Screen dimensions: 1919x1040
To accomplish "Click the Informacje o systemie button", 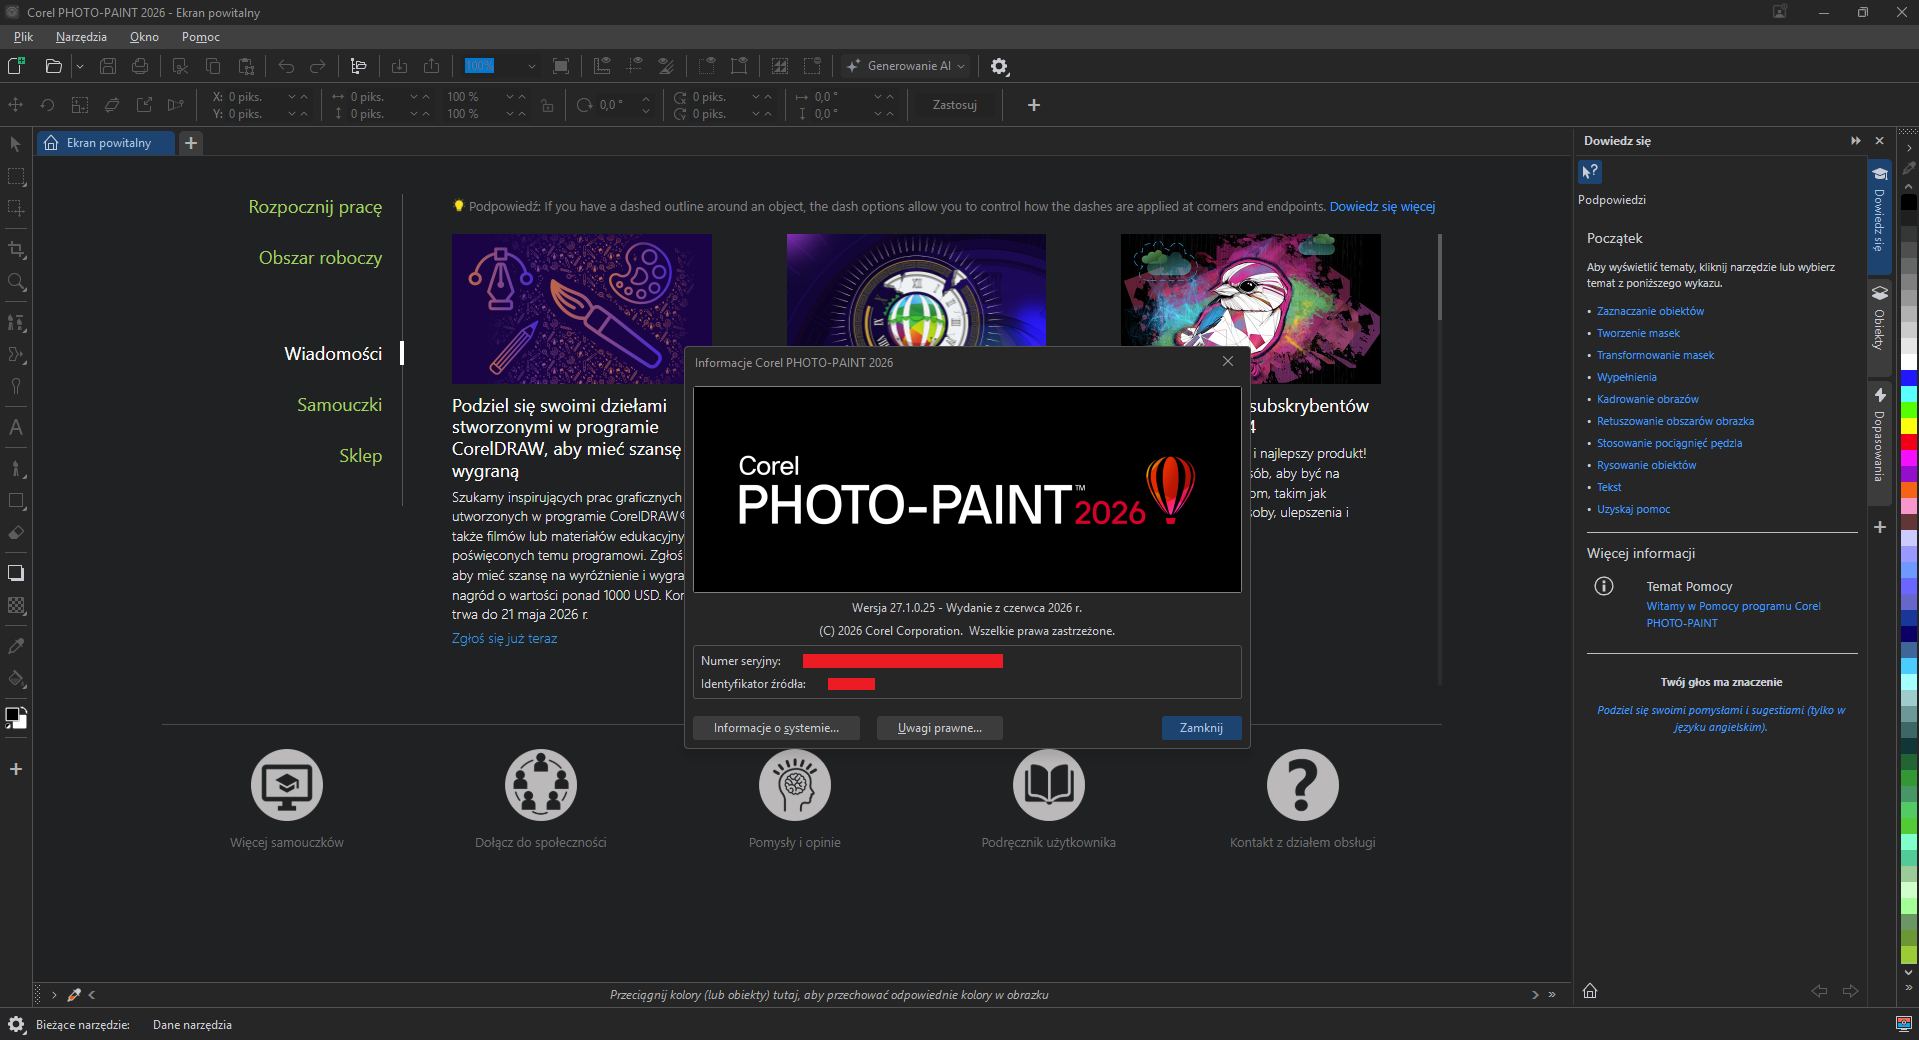I will (776, 728).
